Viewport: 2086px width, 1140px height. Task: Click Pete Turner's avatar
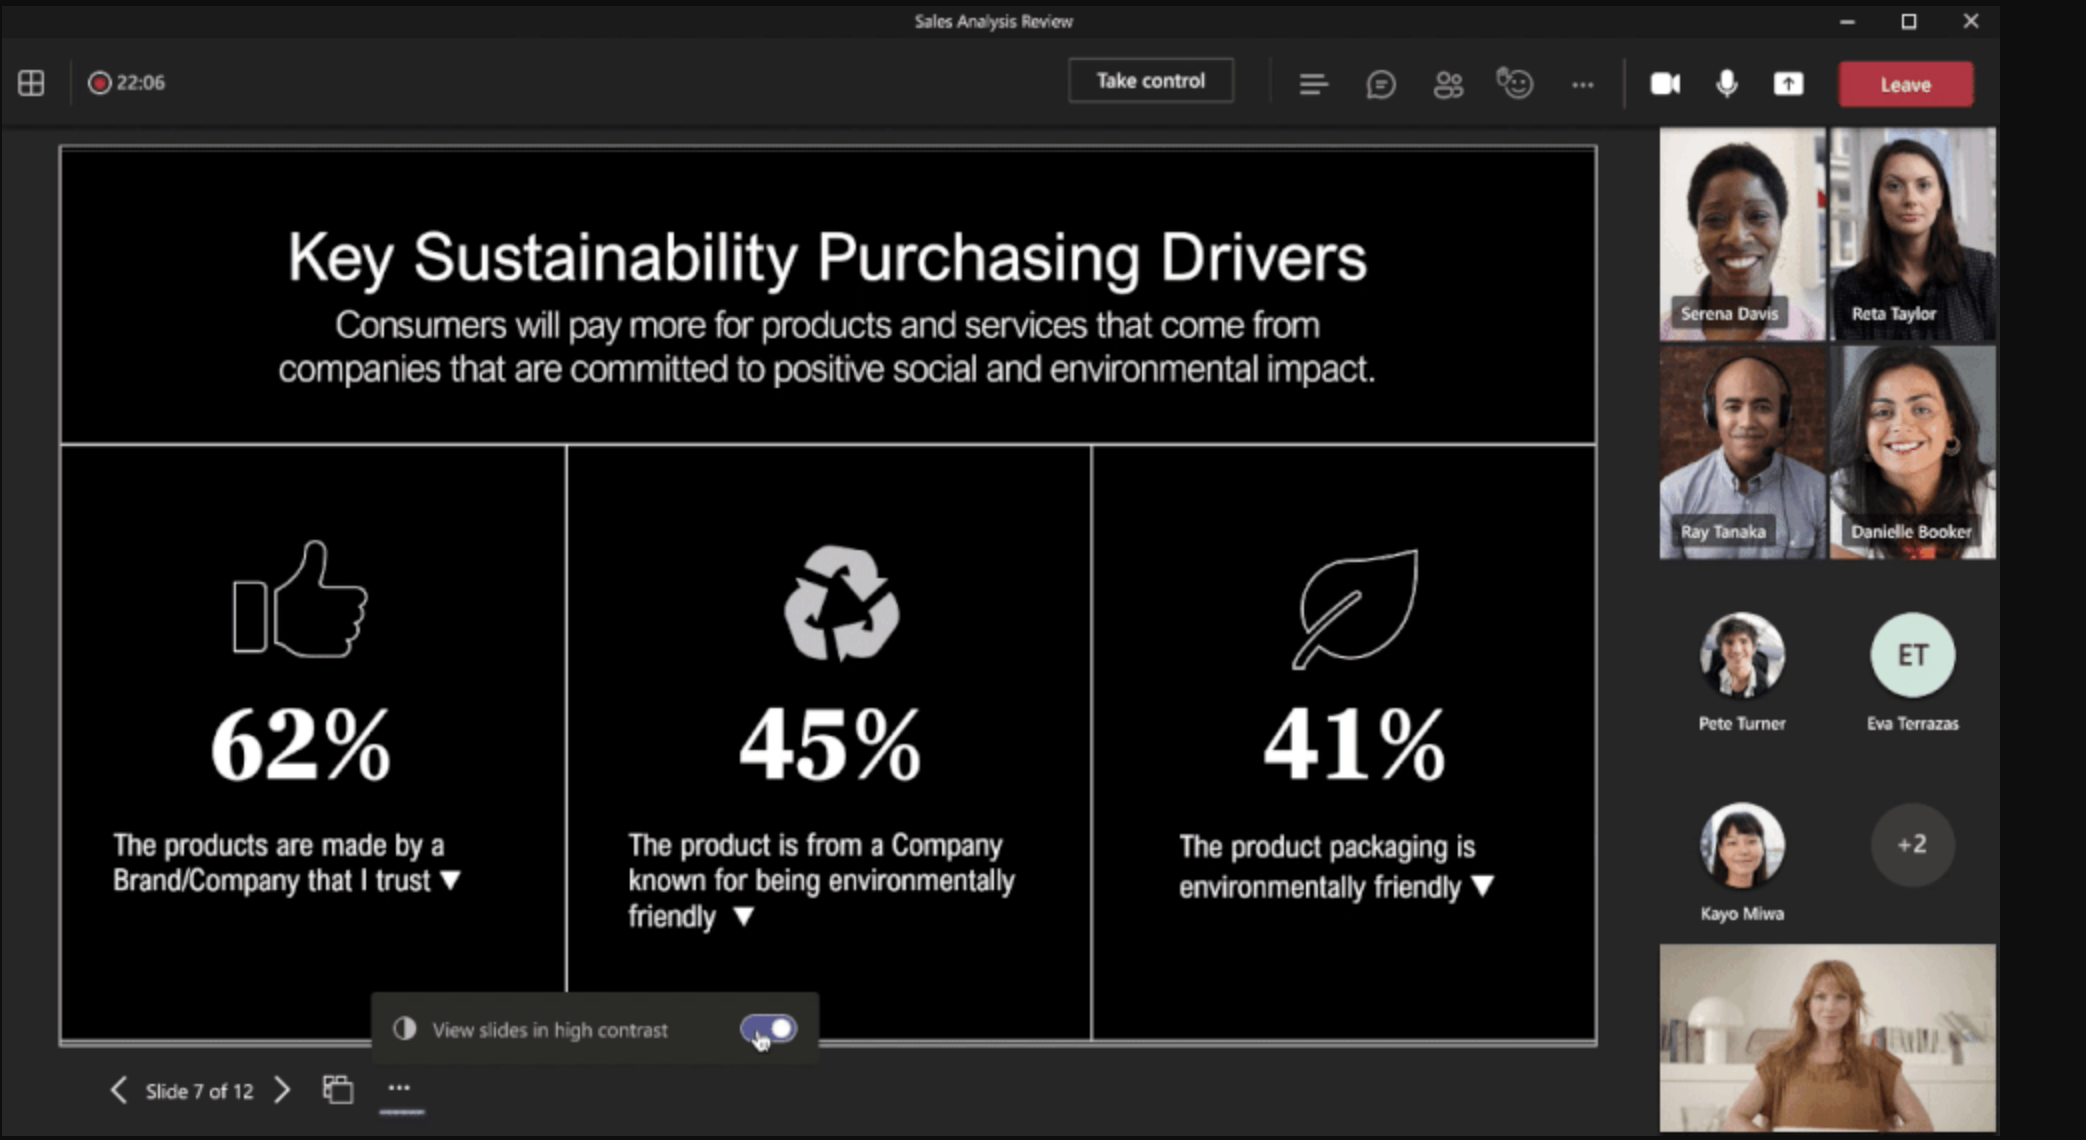(x=1742, y=655)
